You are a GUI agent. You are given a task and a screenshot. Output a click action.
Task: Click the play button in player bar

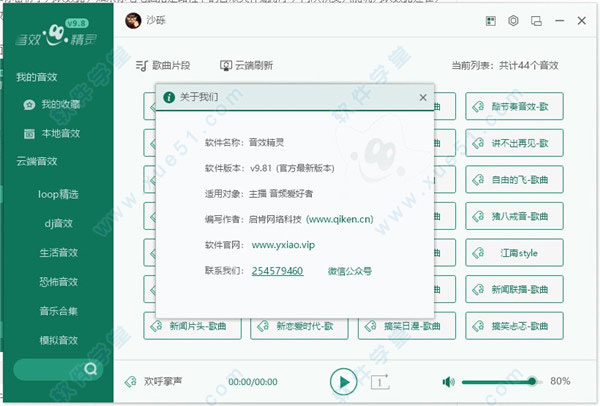tap(343, 382)
